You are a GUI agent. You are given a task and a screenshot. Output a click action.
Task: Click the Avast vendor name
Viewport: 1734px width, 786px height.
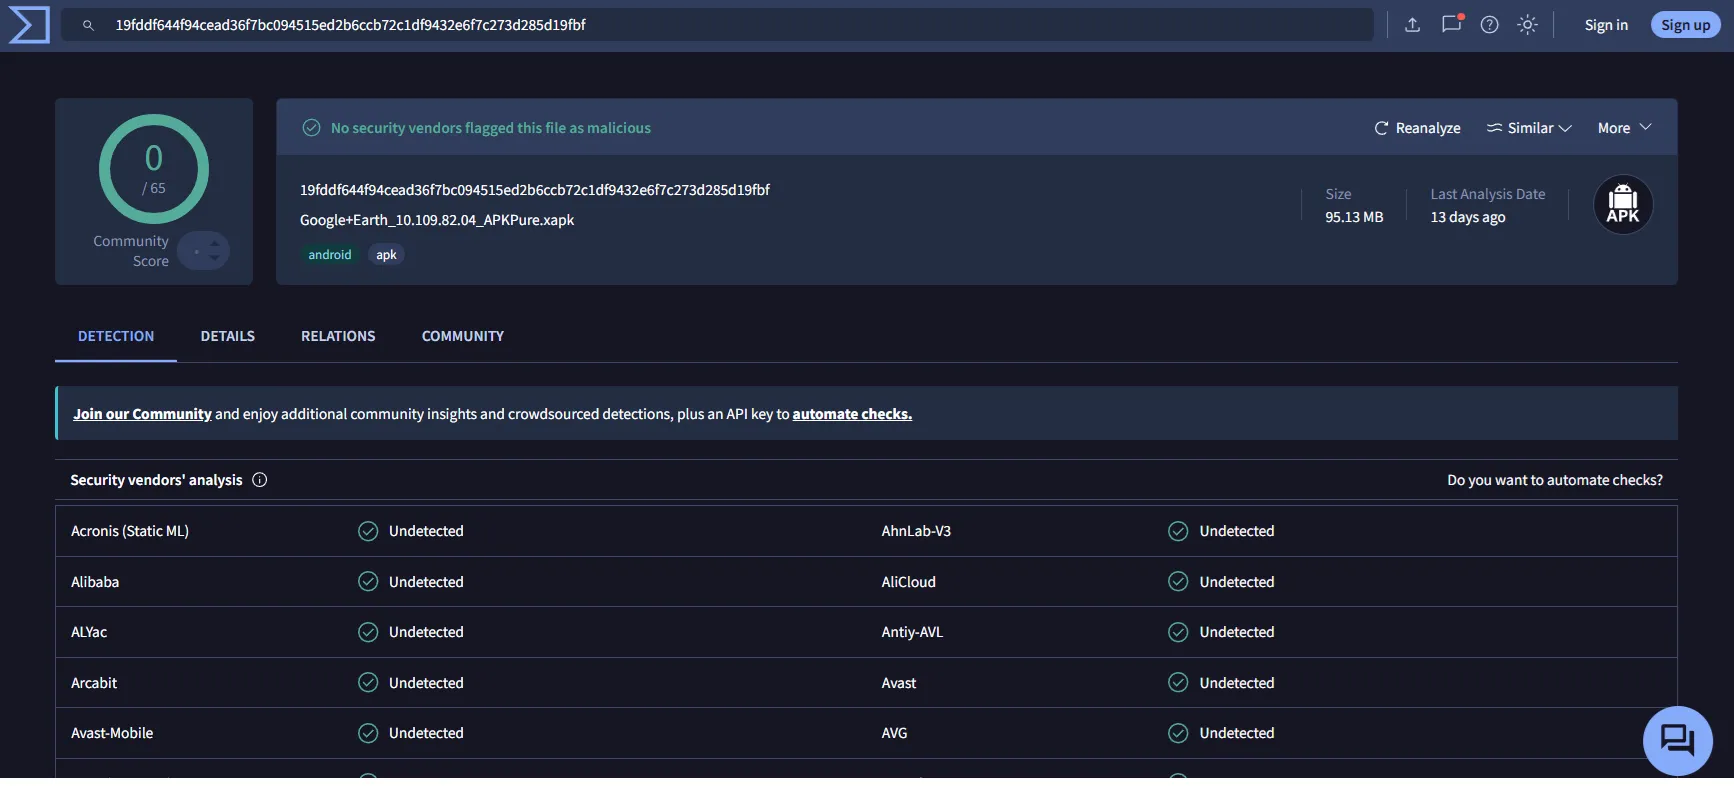point(899,683)
